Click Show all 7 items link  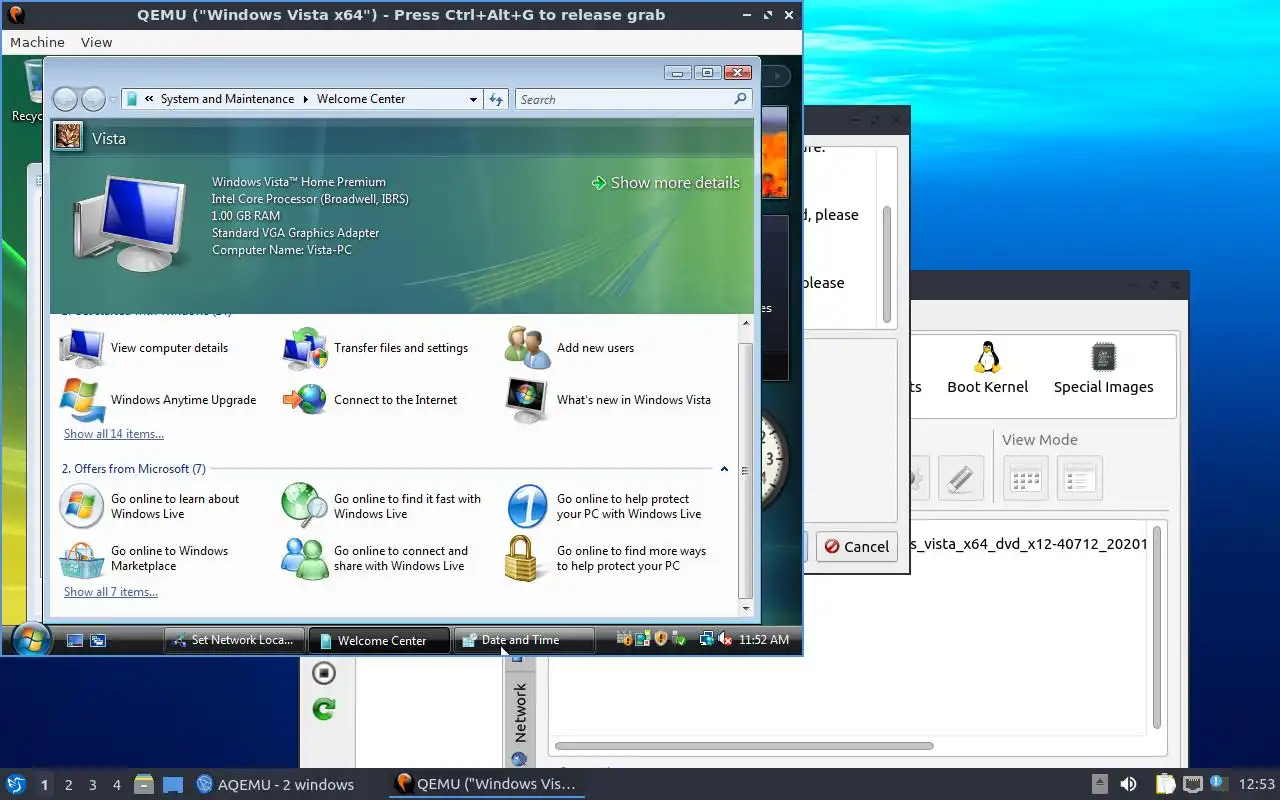pyautogui.click(x=111, y=592)
